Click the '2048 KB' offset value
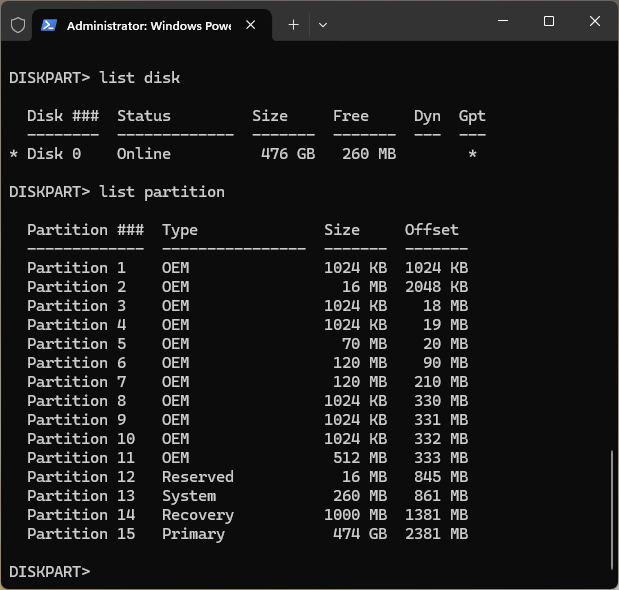Screen dimensions: 619x590 [x=436, y=287]
